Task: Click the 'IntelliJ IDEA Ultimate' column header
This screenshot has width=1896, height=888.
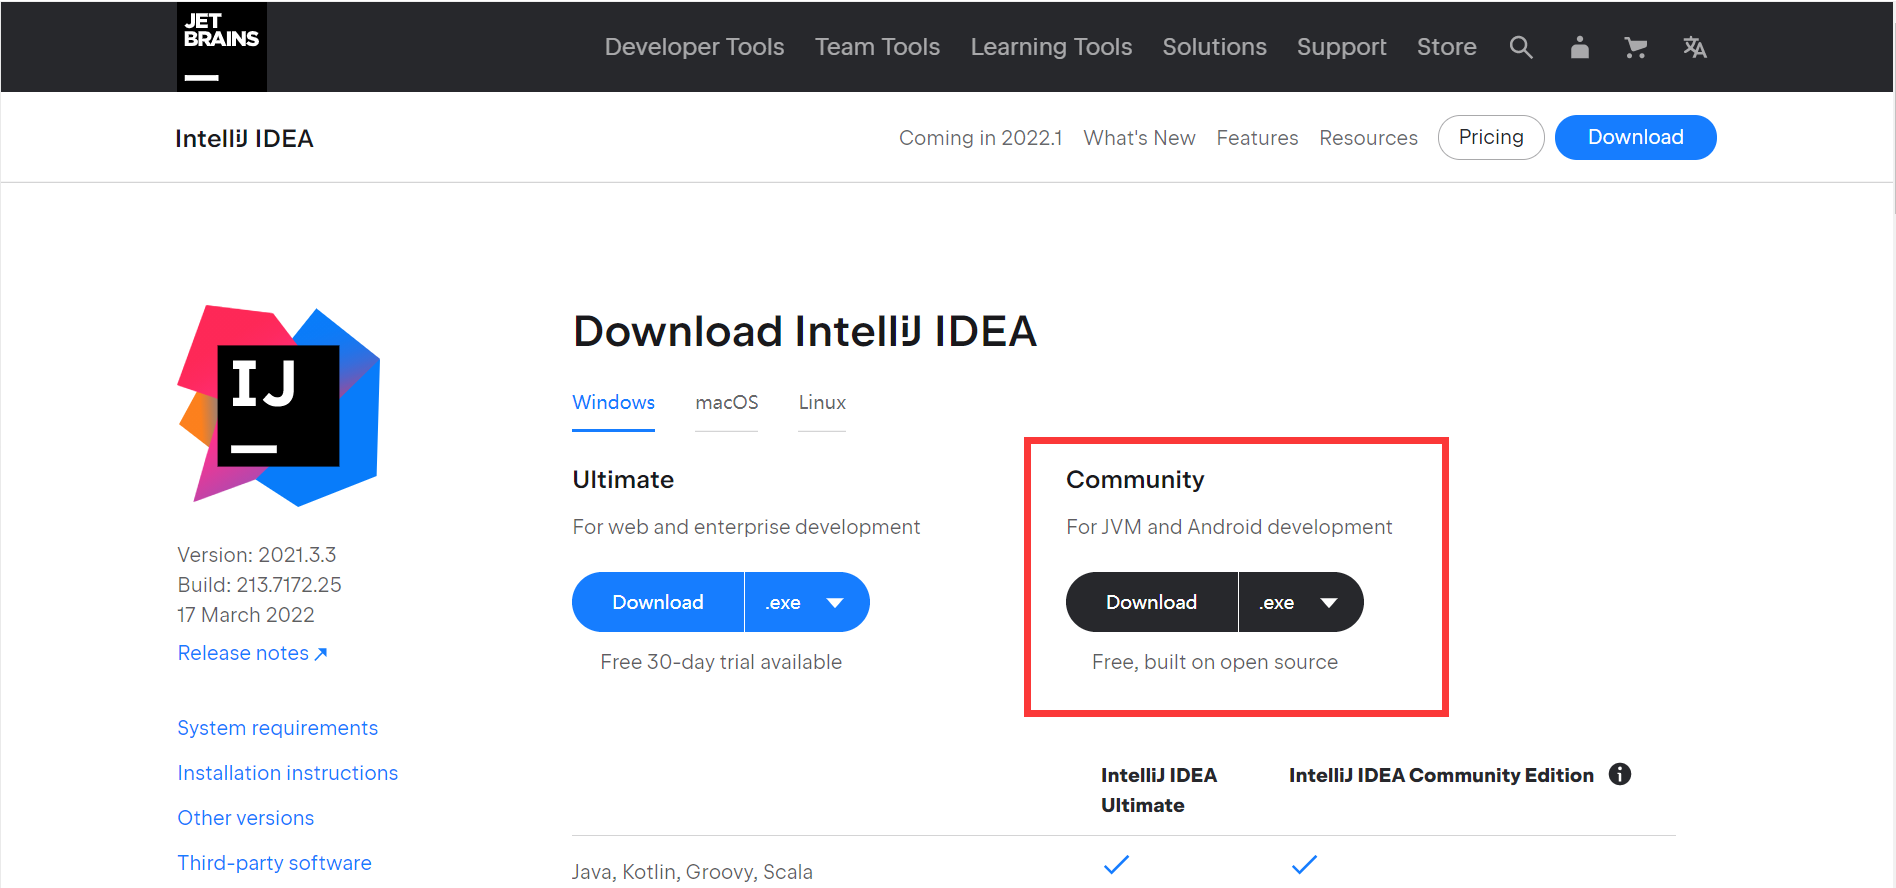Action: coord(1159,790)
